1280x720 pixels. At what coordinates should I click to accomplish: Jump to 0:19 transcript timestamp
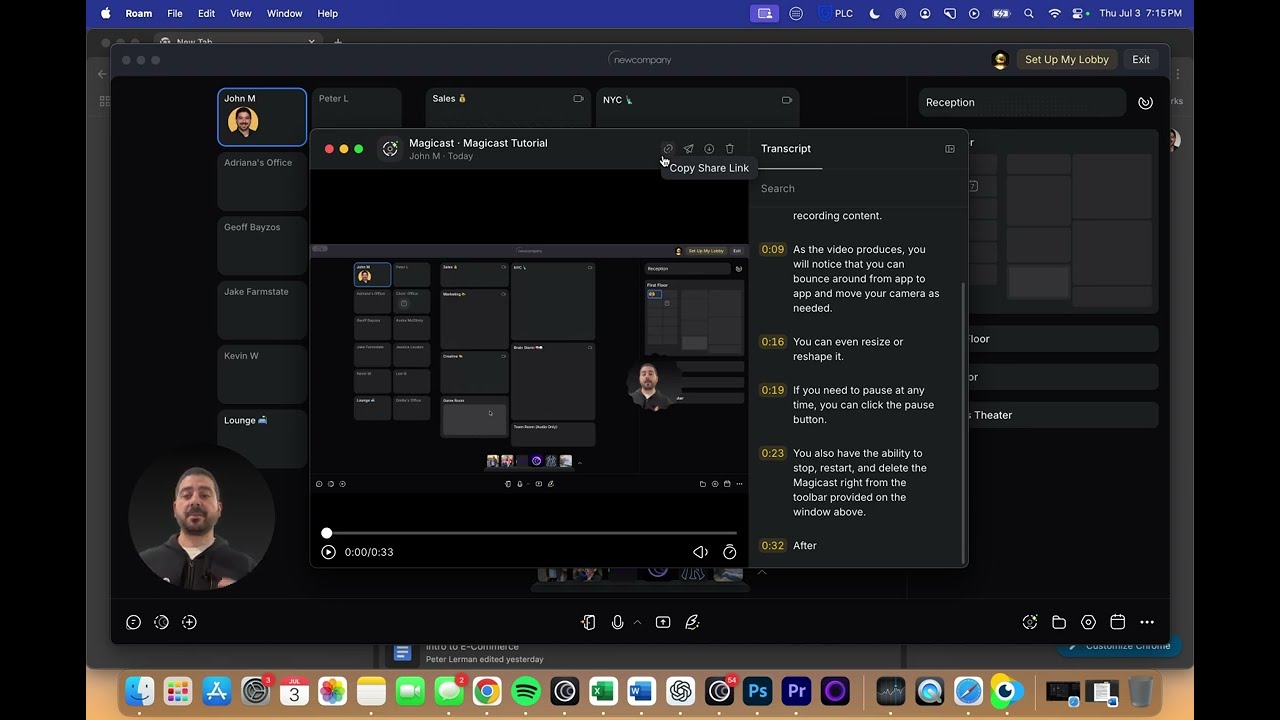point(772,390)
